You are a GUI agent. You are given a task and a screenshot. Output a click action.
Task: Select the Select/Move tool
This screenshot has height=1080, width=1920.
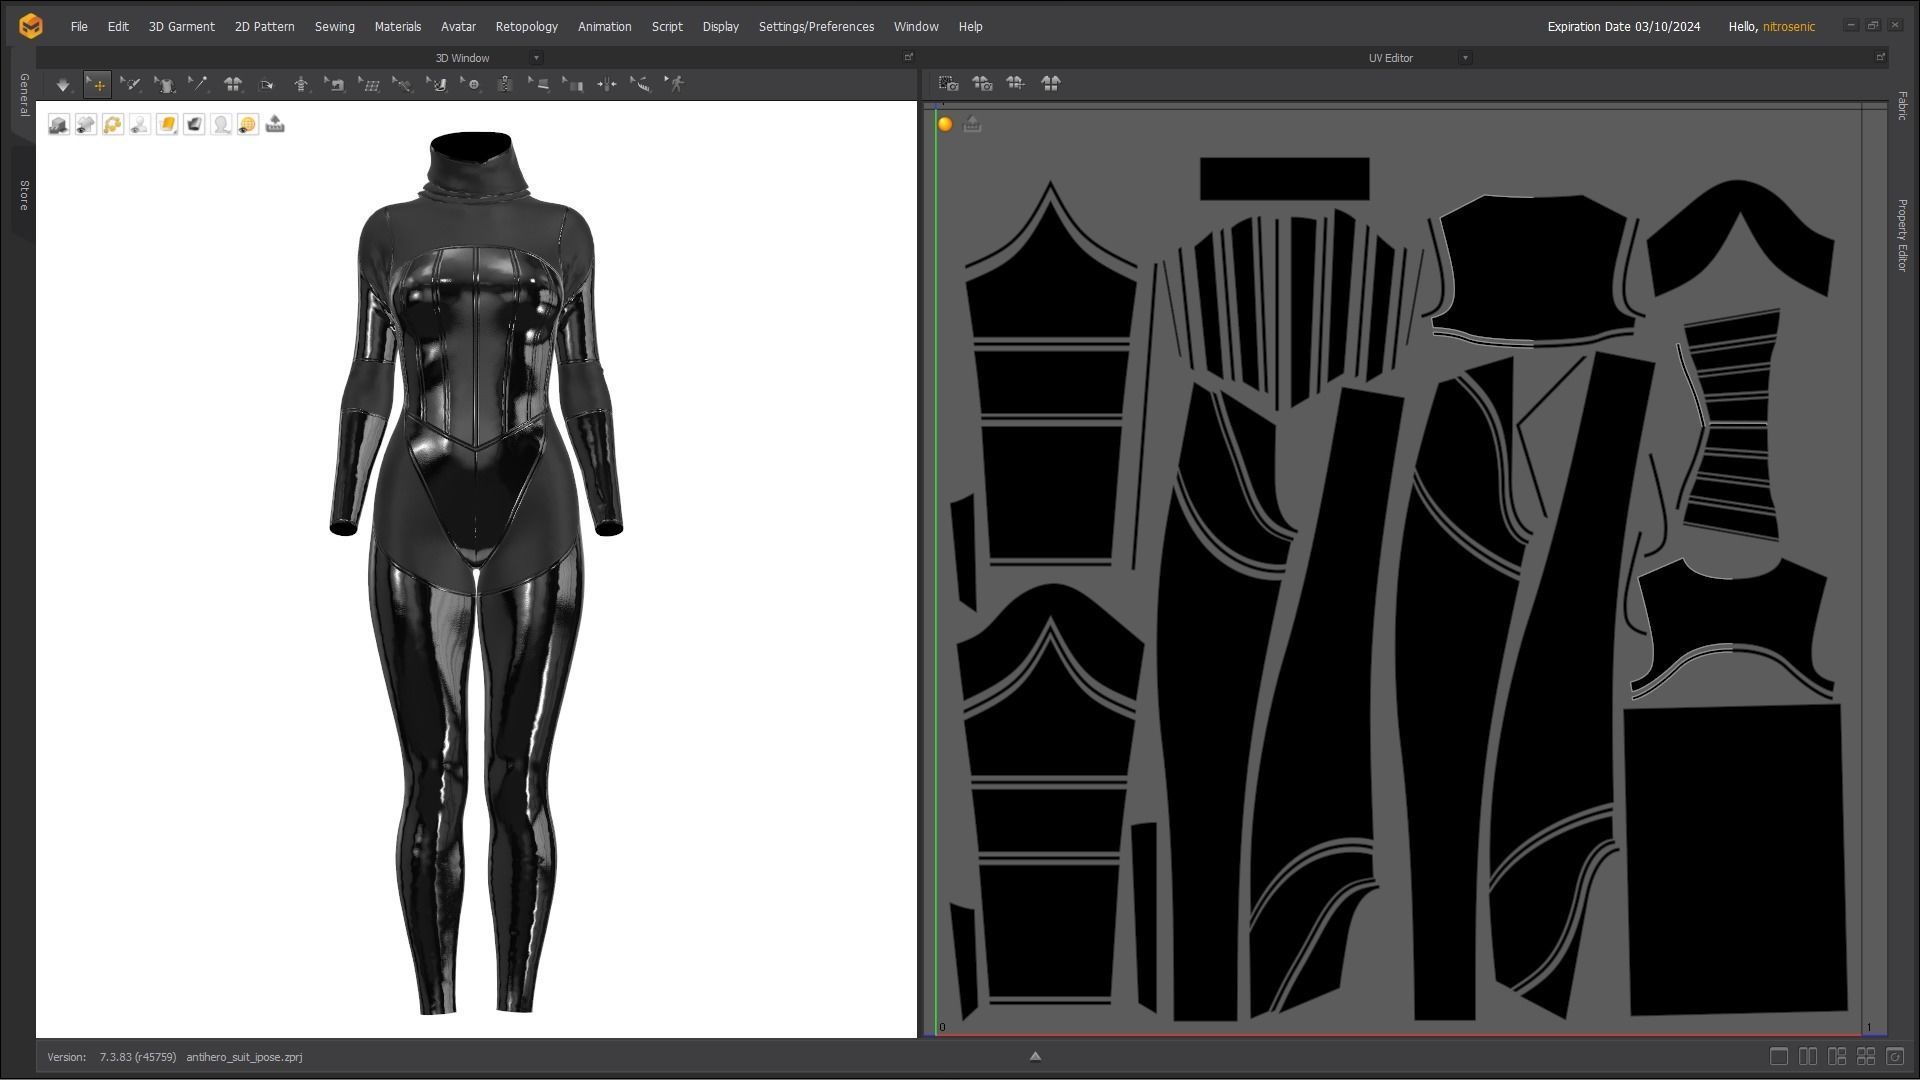coord(97,85)
